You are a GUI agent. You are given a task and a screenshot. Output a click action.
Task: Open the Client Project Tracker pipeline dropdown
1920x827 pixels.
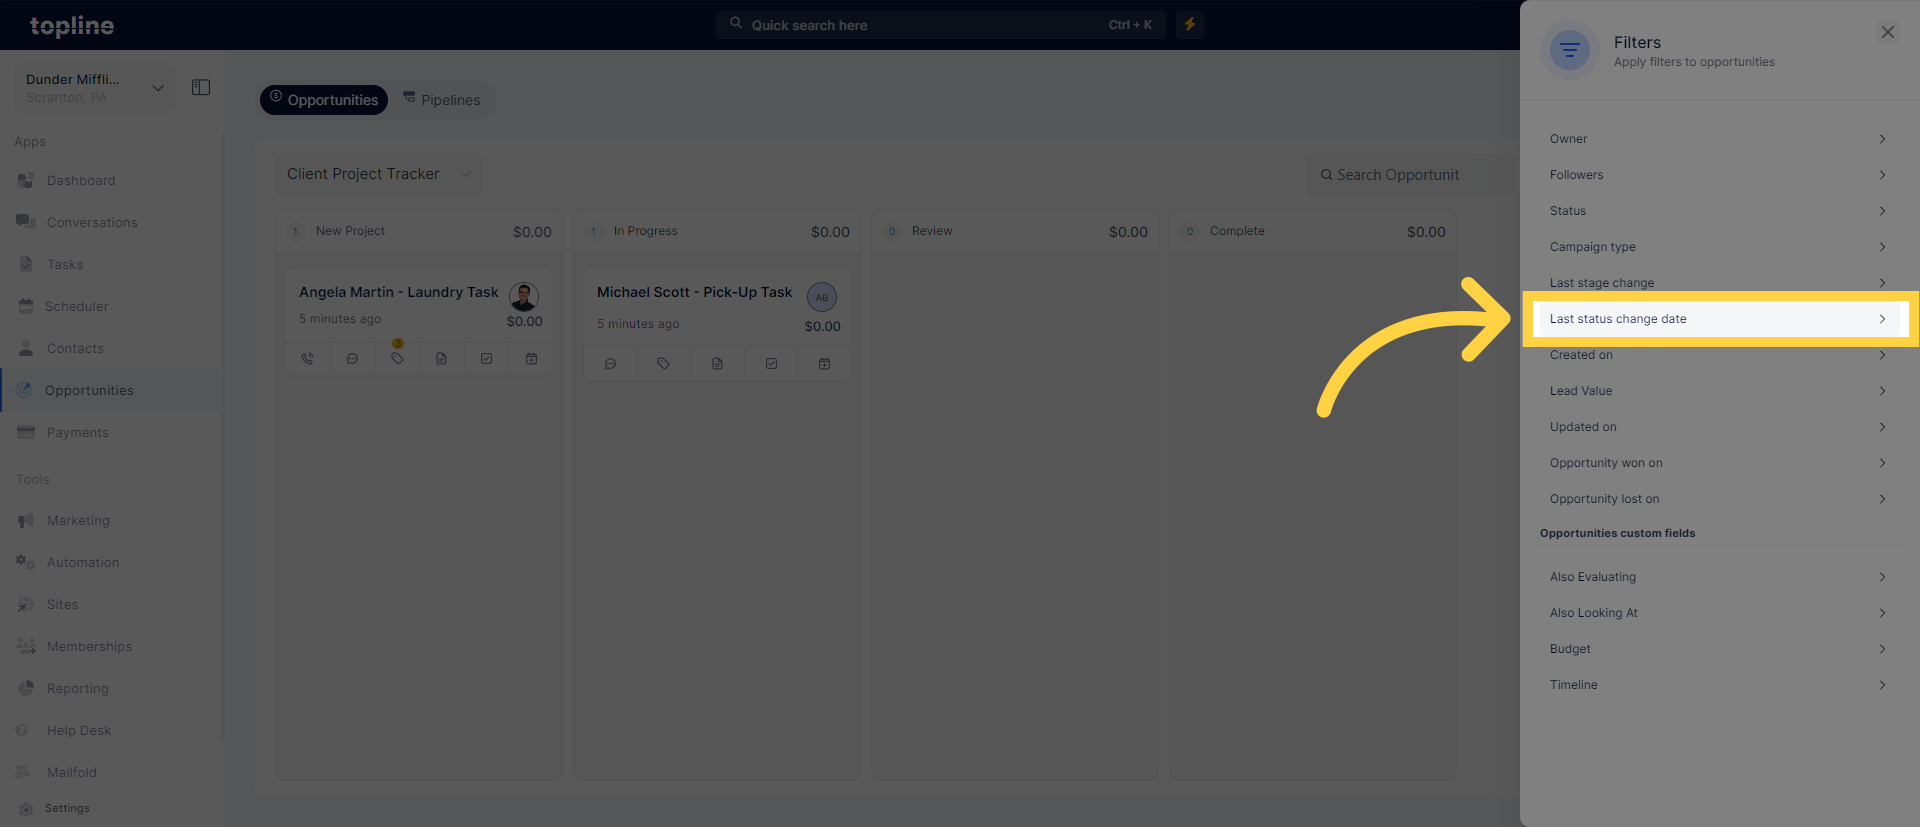(379, 174)
